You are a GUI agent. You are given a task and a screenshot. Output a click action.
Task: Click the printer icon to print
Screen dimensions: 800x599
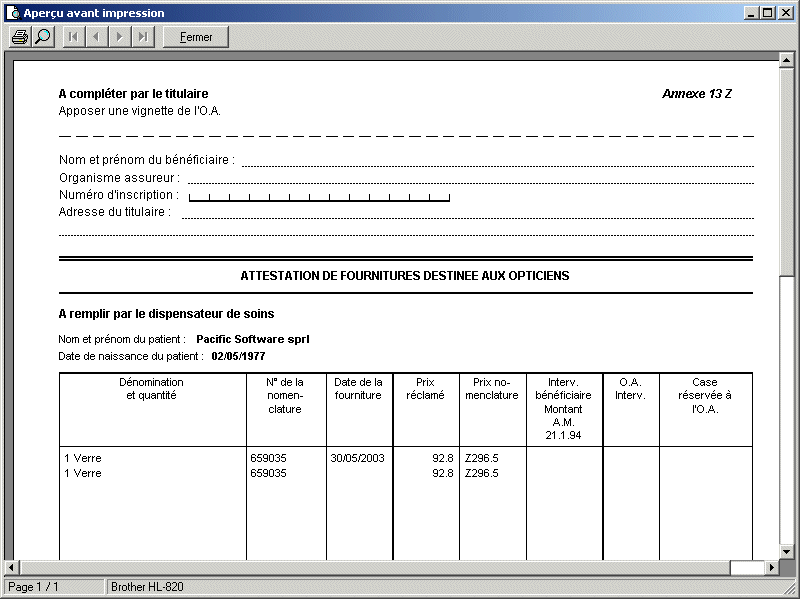[19, 37]
